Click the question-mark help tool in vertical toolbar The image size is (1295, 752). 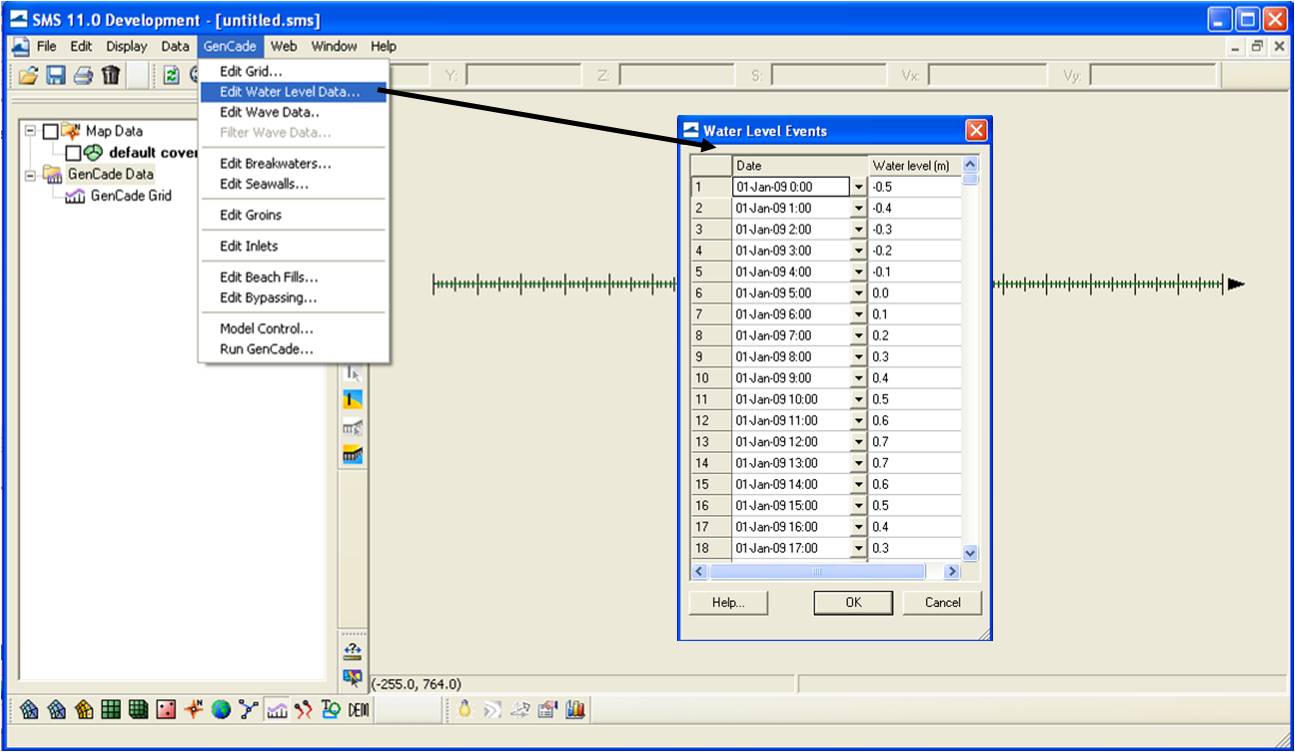[x=352, y=651]
